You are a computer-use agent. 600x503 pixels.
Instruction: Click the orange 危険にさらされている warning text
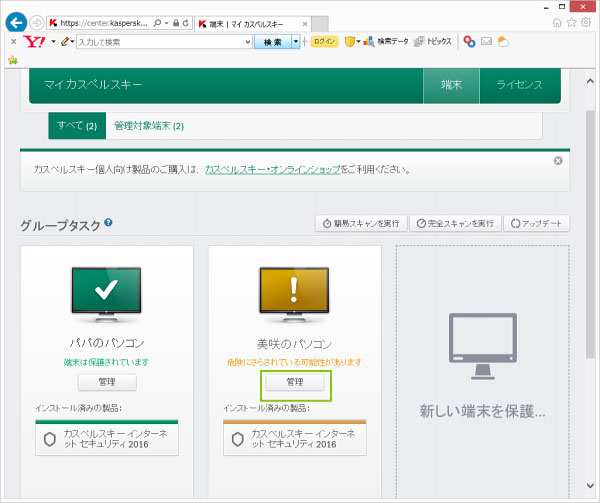[294, 362]
